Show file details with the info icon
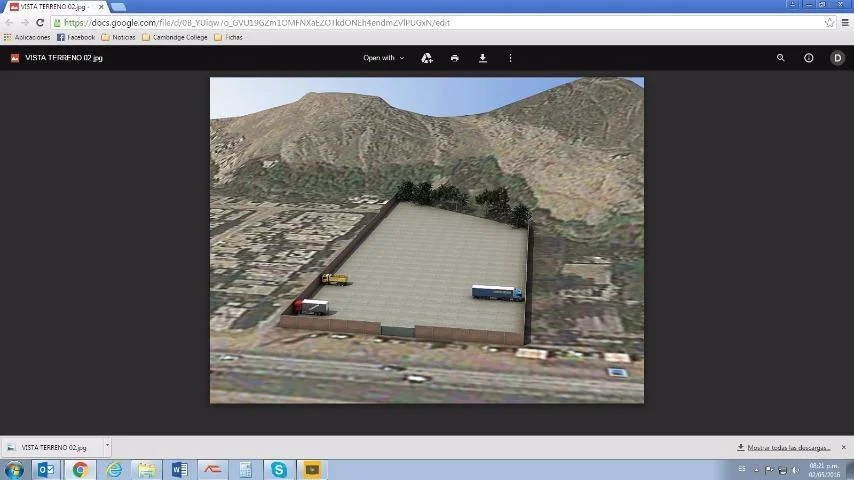The image size is (854, 480). pos(809,58)
